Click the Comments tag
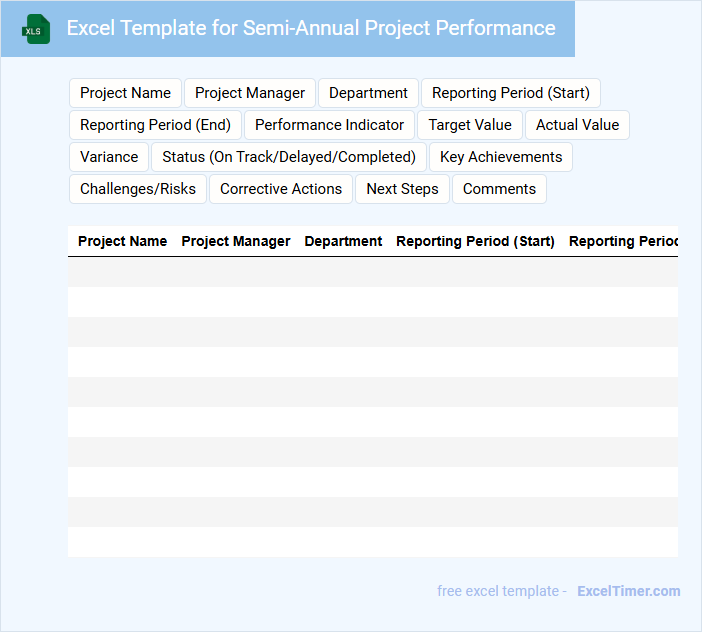702x632 pixels. click(499, 189)
